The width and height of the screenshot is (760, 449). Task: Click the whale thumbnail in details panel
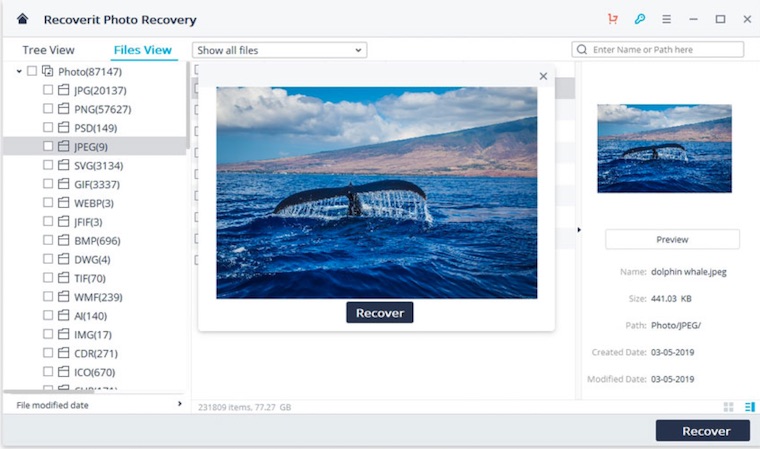(664, 148)
